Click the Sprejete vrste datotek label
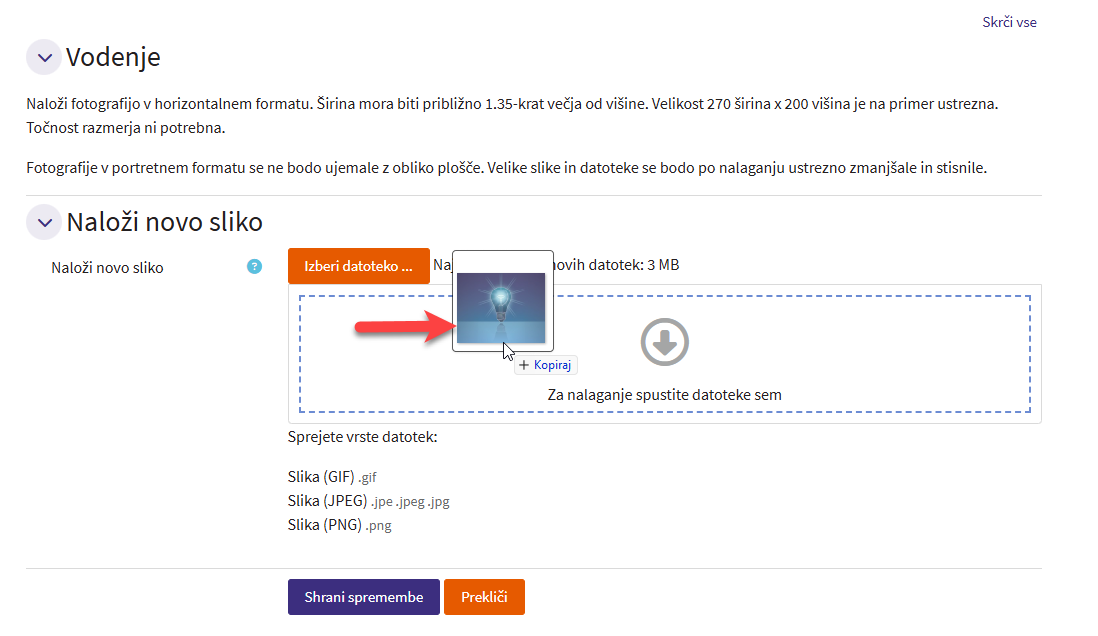 [x=362, y=437]
